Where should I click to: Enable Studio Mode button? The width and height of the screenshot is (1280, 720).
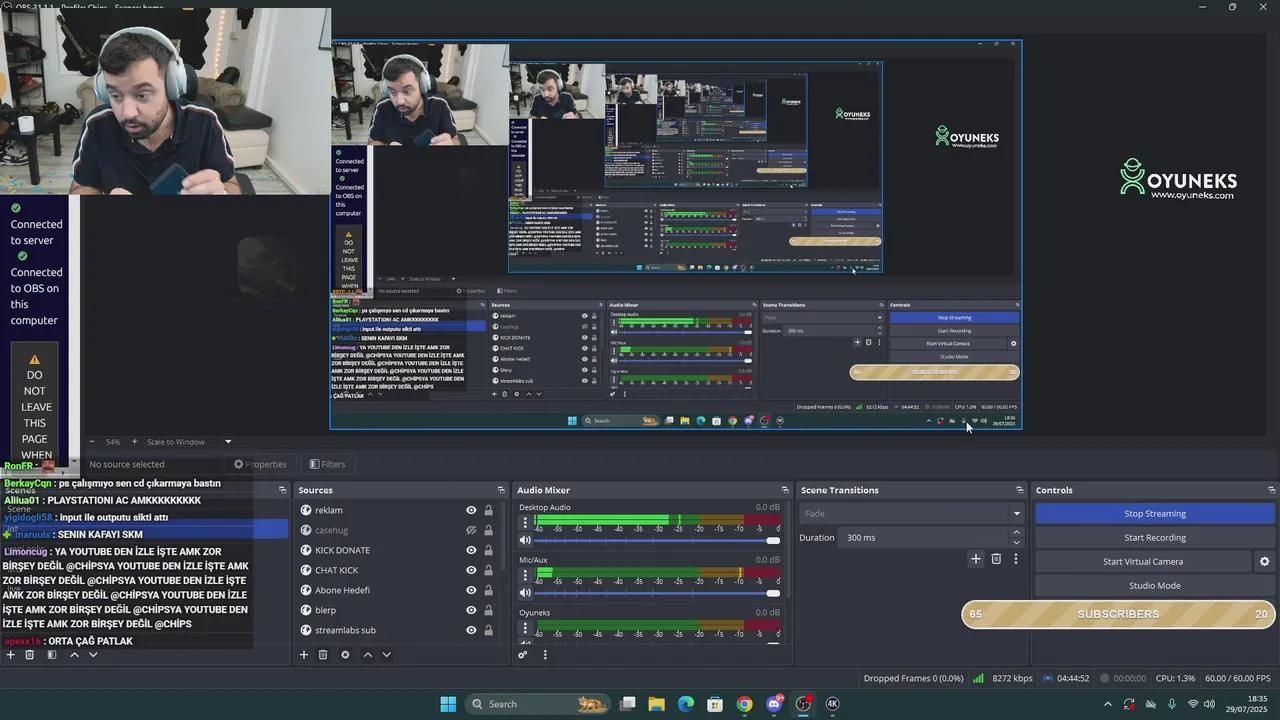coord(1155,586)
